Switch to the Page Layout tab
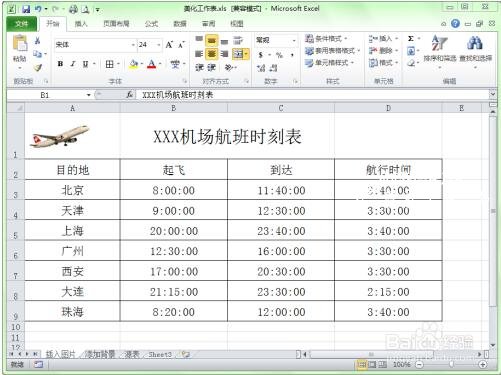The image size is (501, 375). tap(116, 24)
